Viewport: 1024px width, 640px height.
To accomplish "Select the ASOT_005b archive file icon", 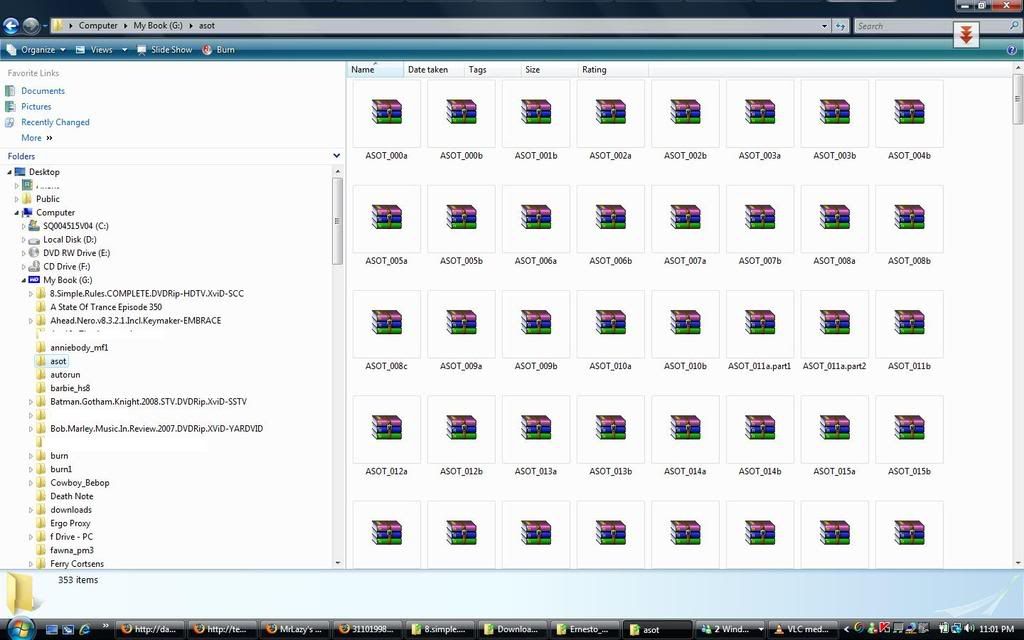I will click(461, 217).
